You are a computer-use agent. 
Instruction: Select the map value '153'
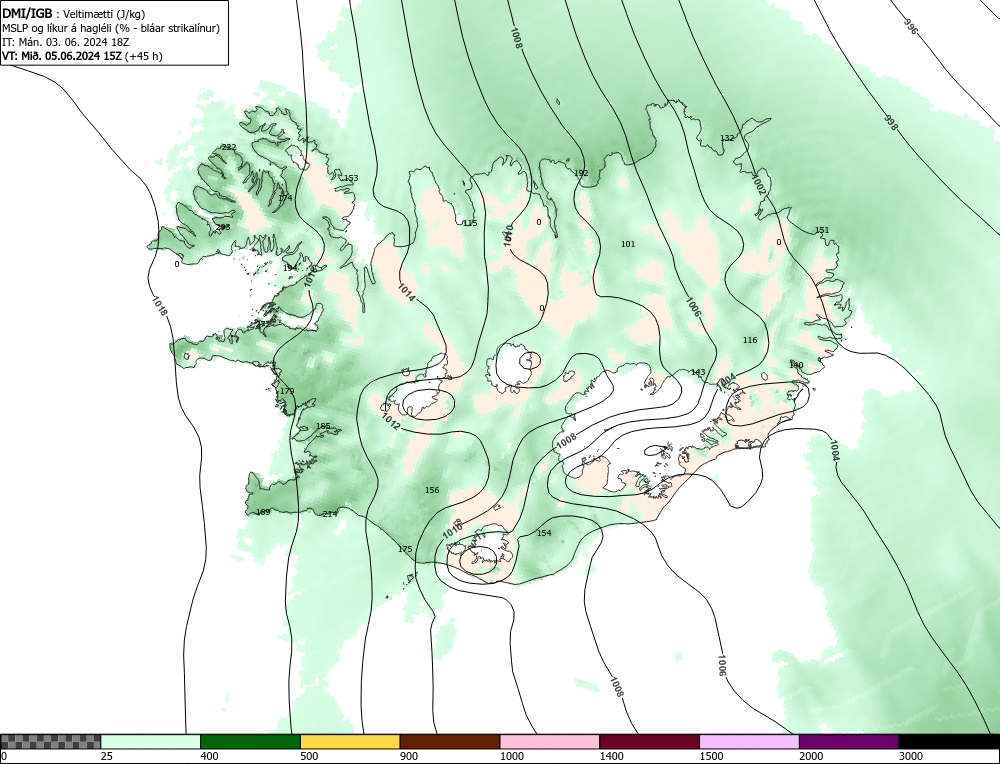coord(351,178)
